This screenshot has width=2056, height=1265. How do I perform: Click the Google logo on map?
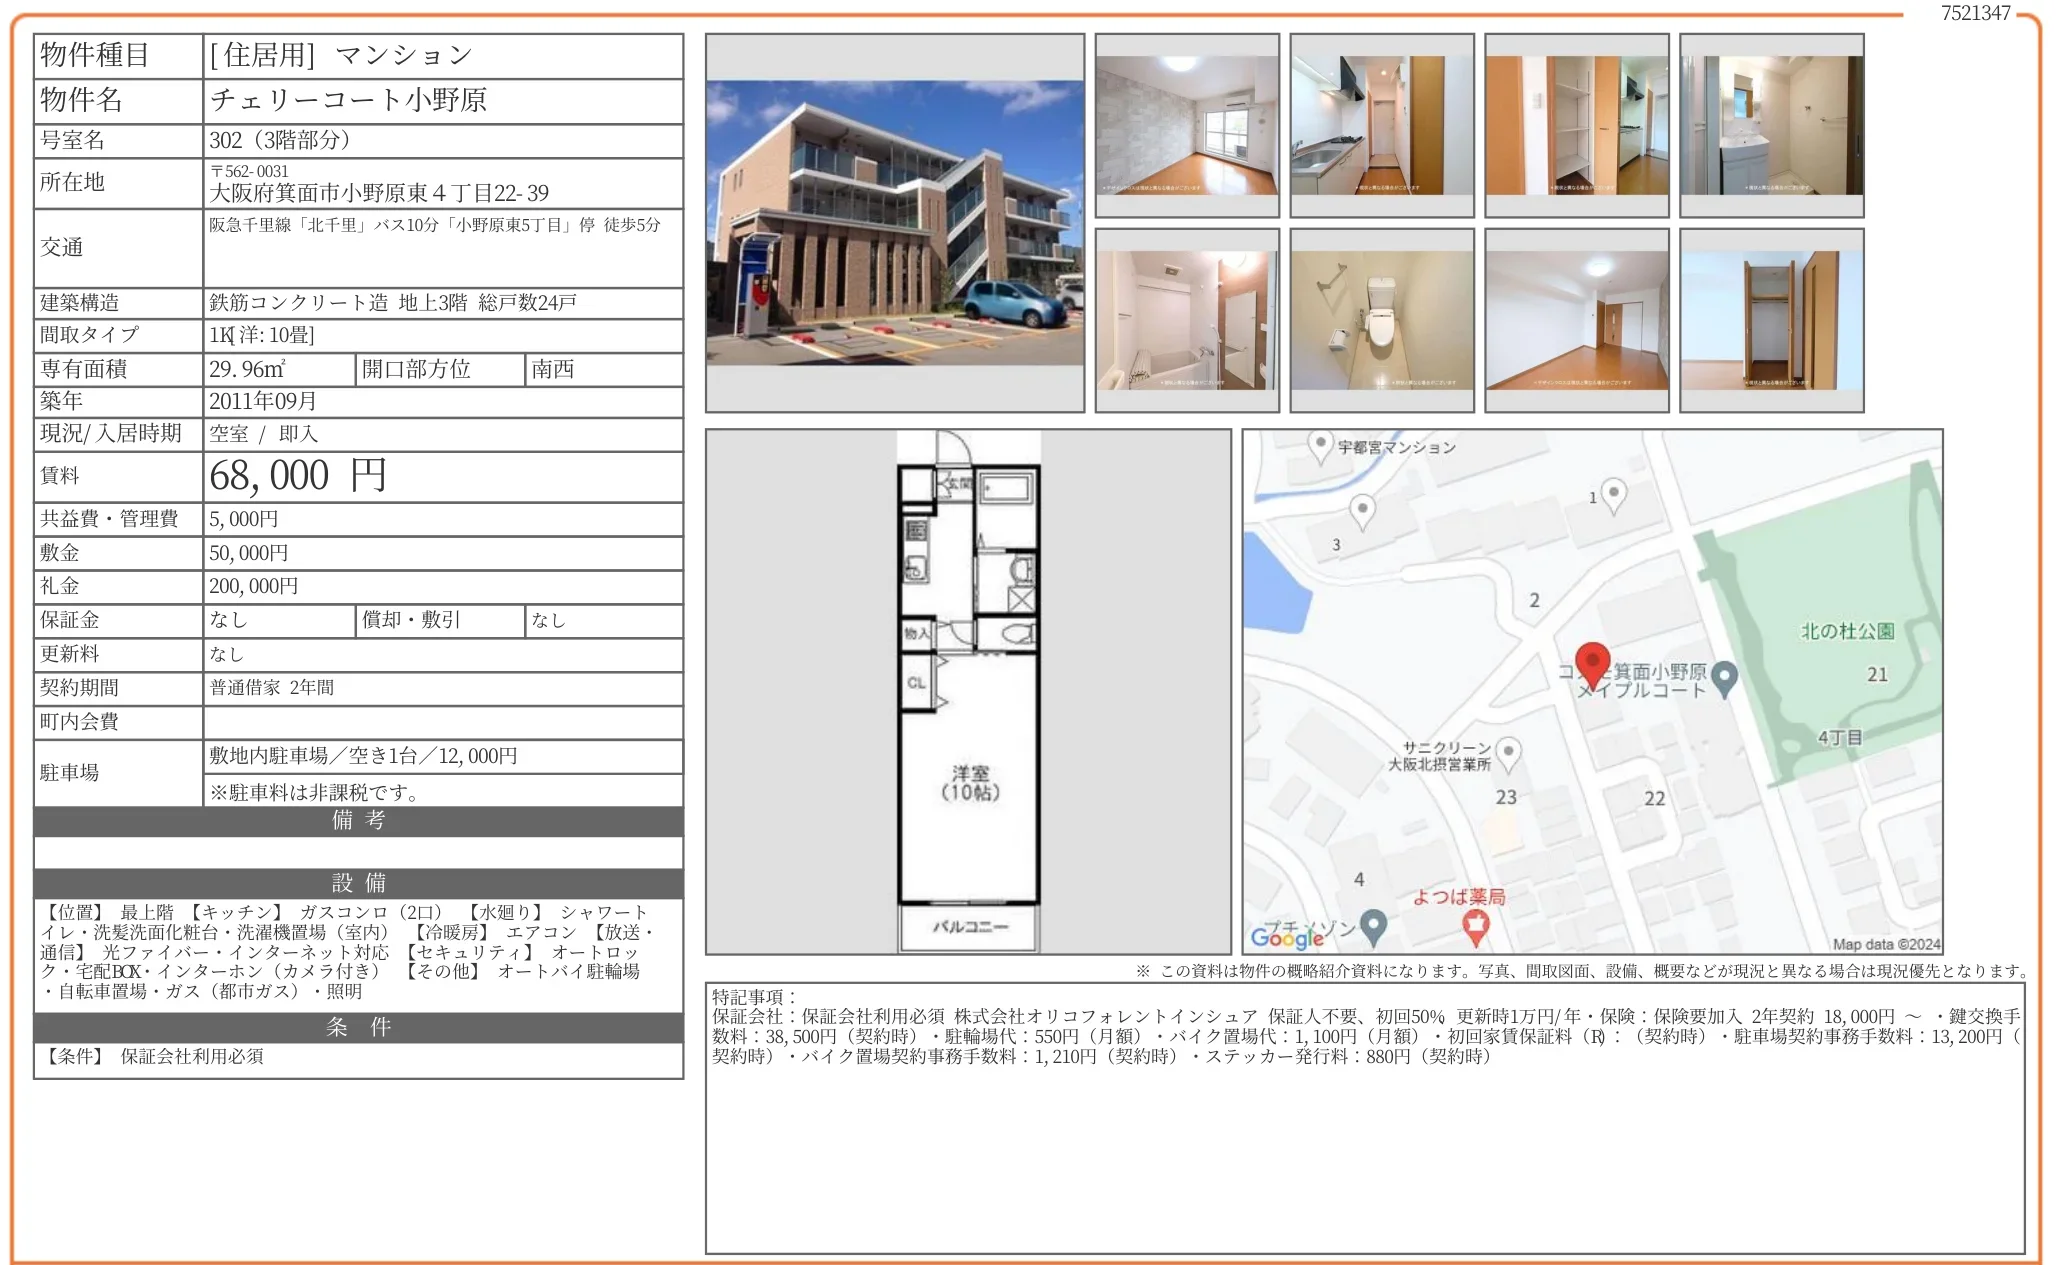point(1287,936)
